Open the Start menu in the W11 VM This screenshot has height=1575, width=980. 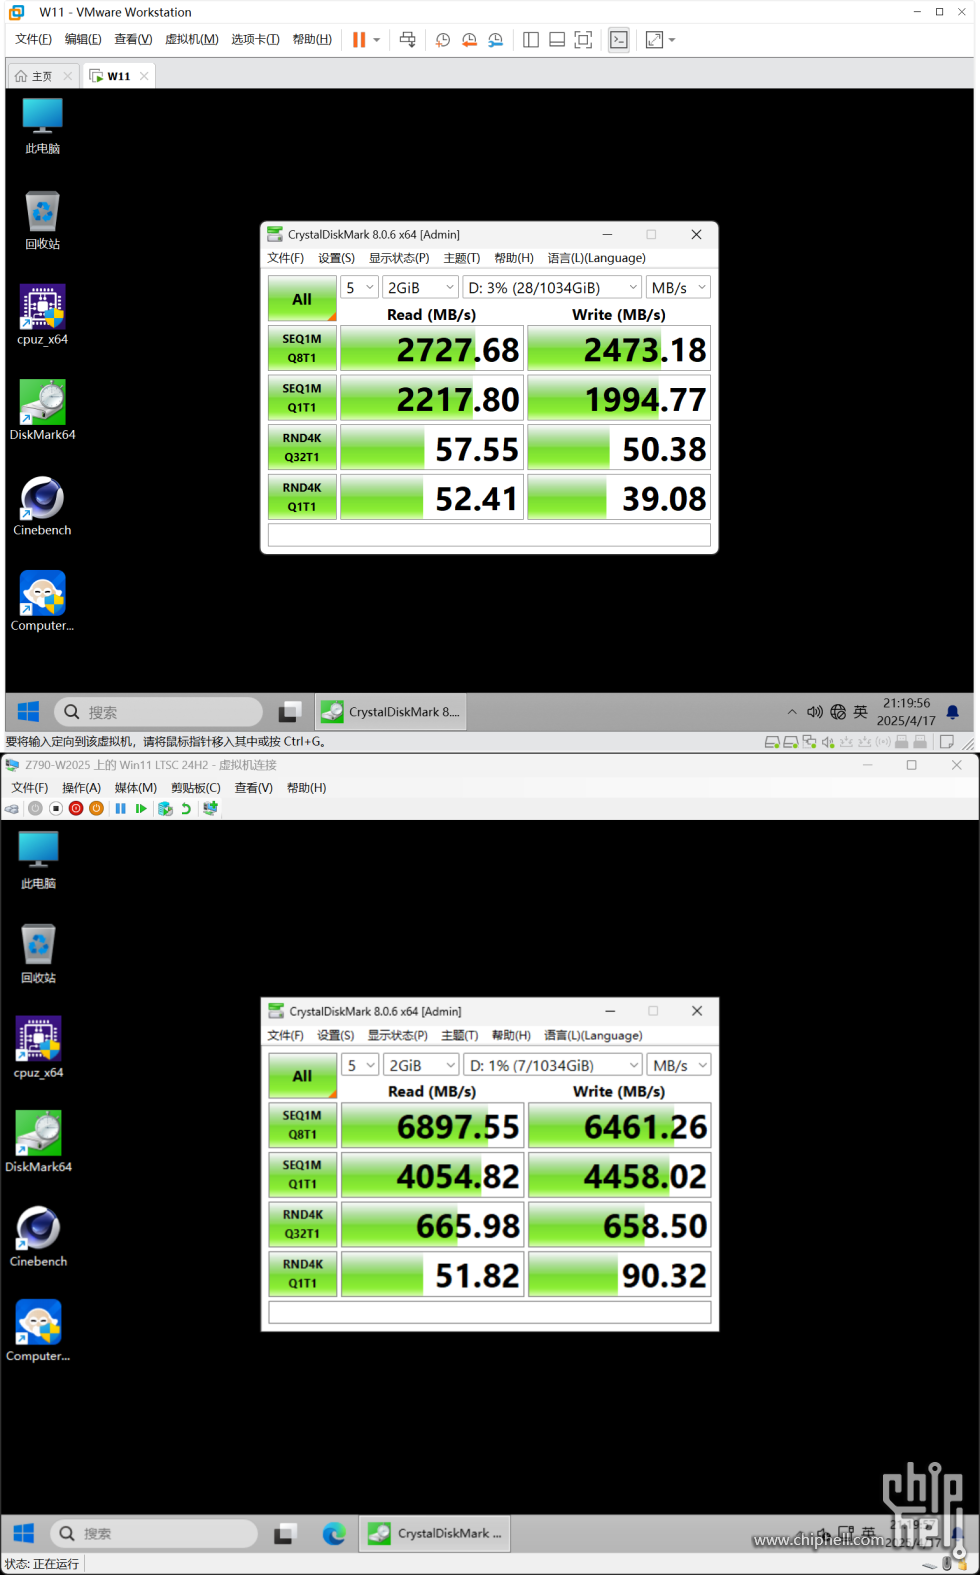pyautogui.click(x=28, y=712)
